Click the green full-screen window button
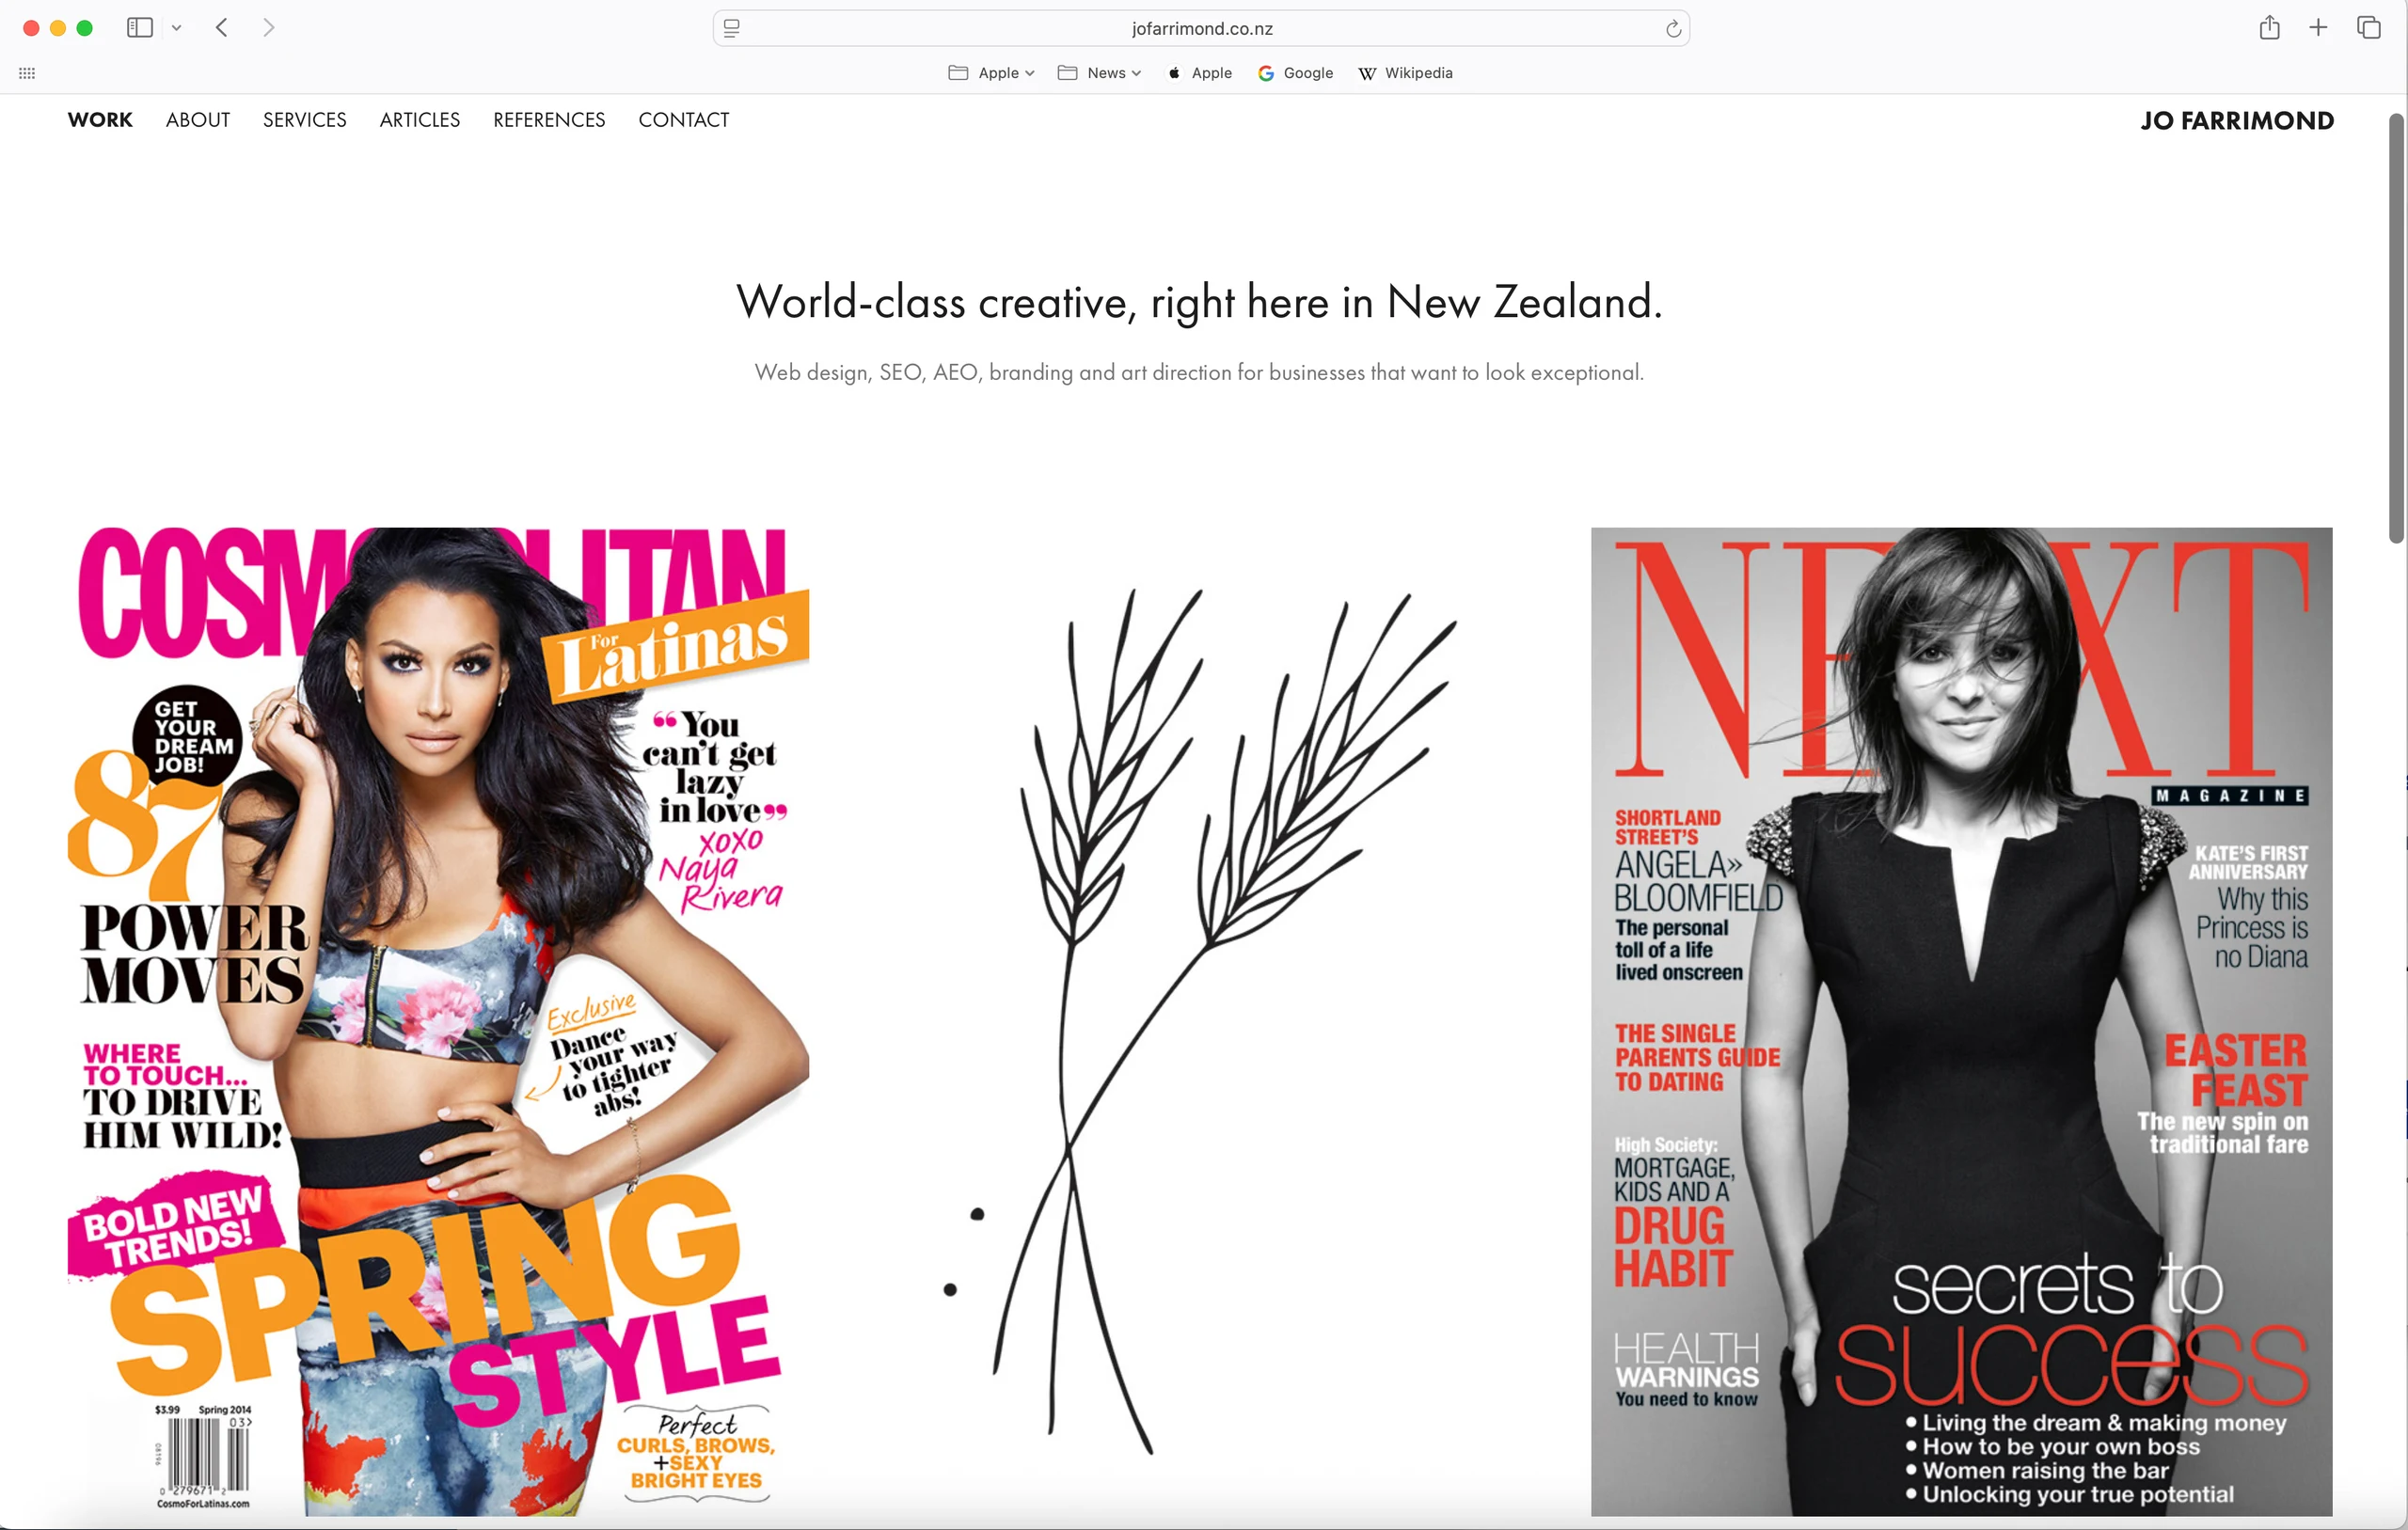Image resolution: width=2408 pixels, height=1530 pixels. click(x=85, y=28)
